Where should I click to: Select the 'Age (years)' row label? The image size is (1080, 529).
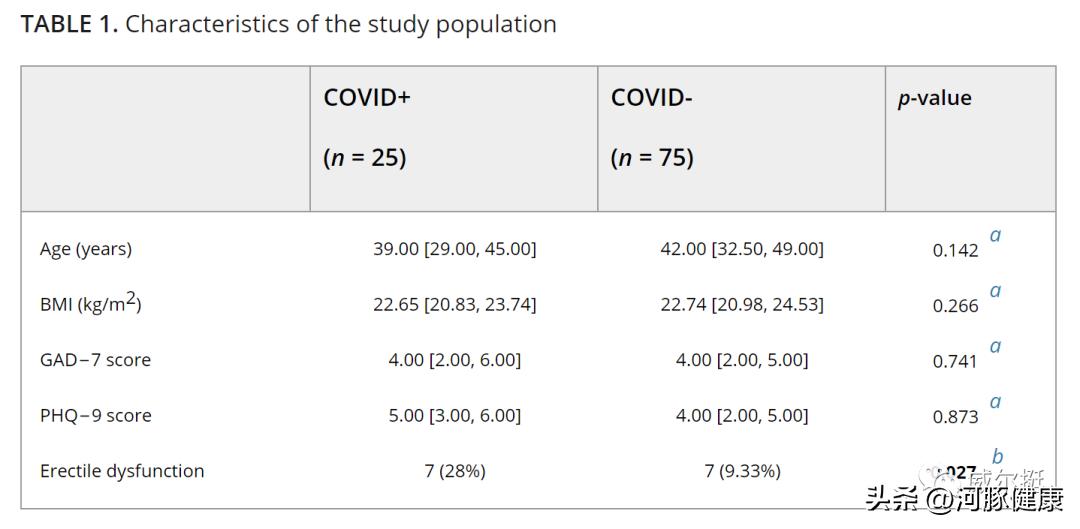click(86, 249)
